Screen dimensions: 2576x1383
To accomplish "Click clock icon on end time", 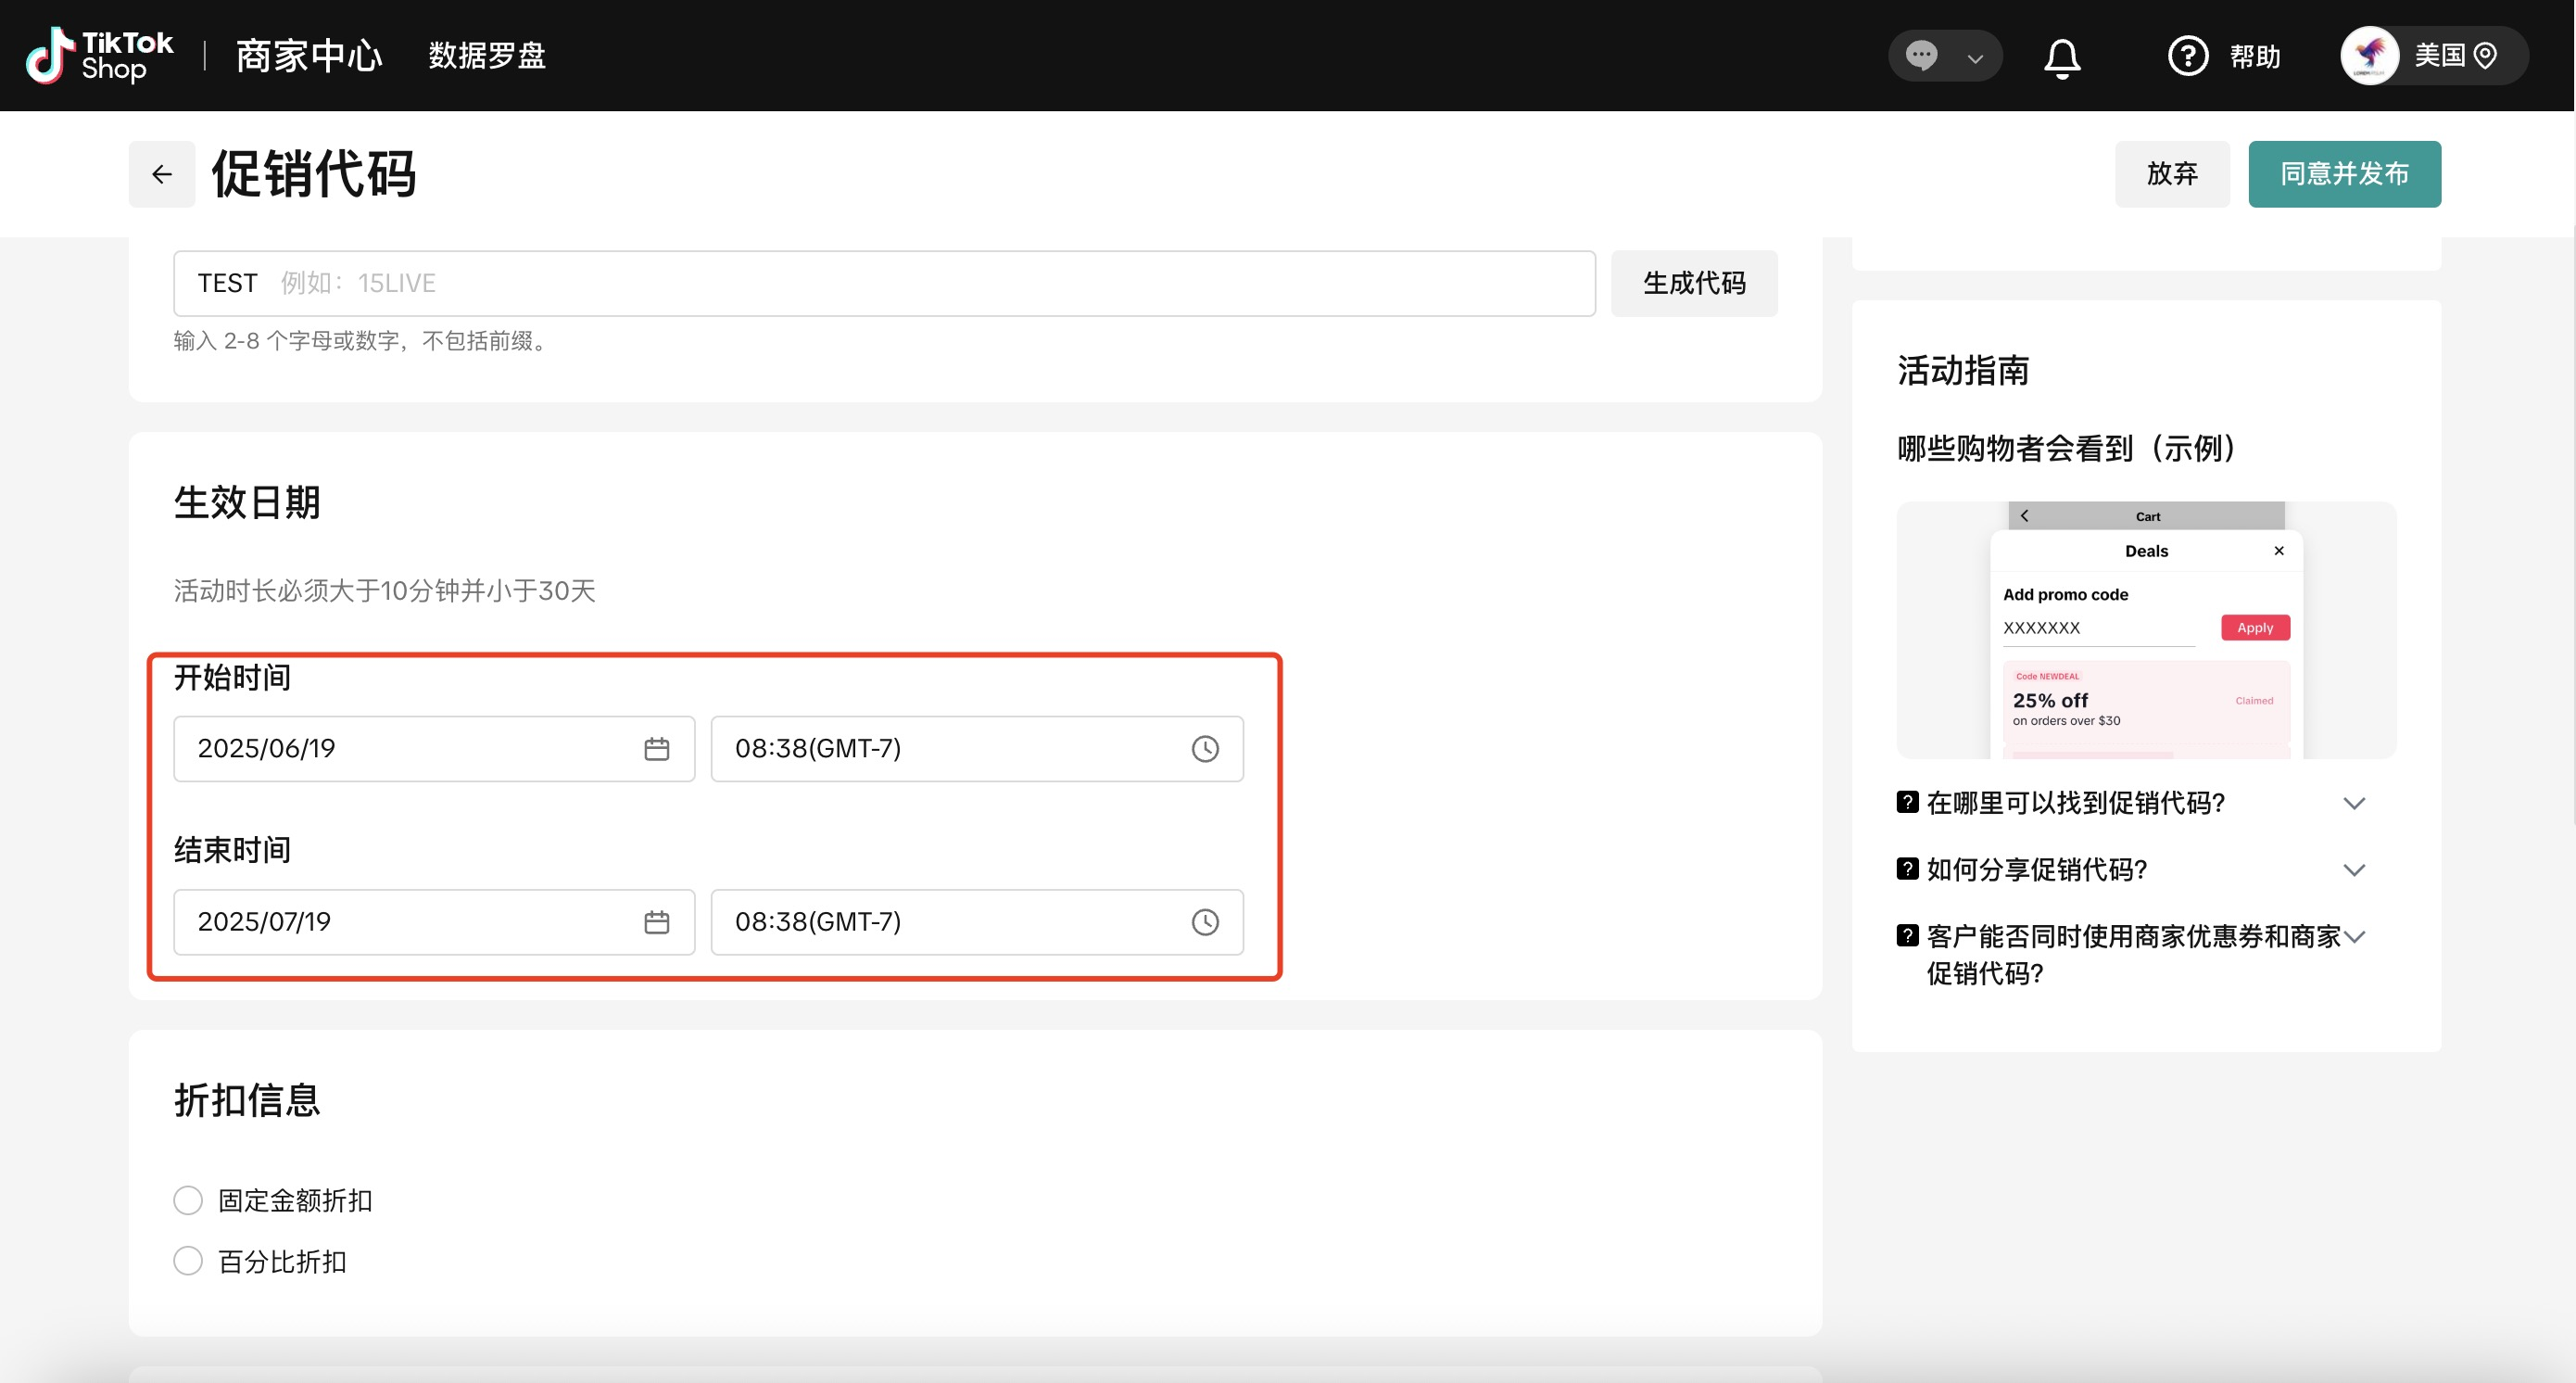I will click(x=1205, y=922).
